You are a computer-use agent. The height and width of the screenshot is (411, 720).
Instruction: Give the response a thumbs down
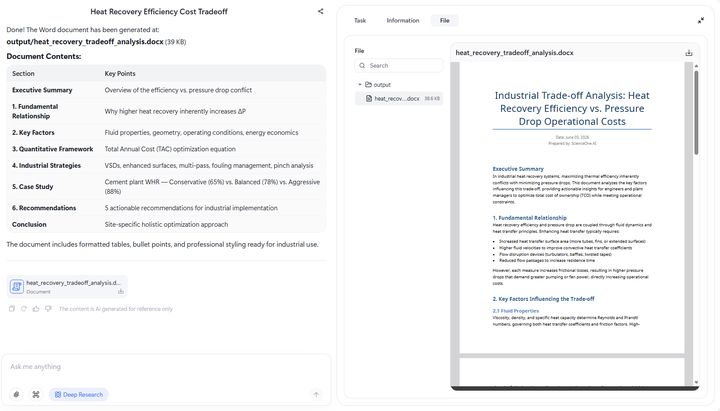[48, 309]
